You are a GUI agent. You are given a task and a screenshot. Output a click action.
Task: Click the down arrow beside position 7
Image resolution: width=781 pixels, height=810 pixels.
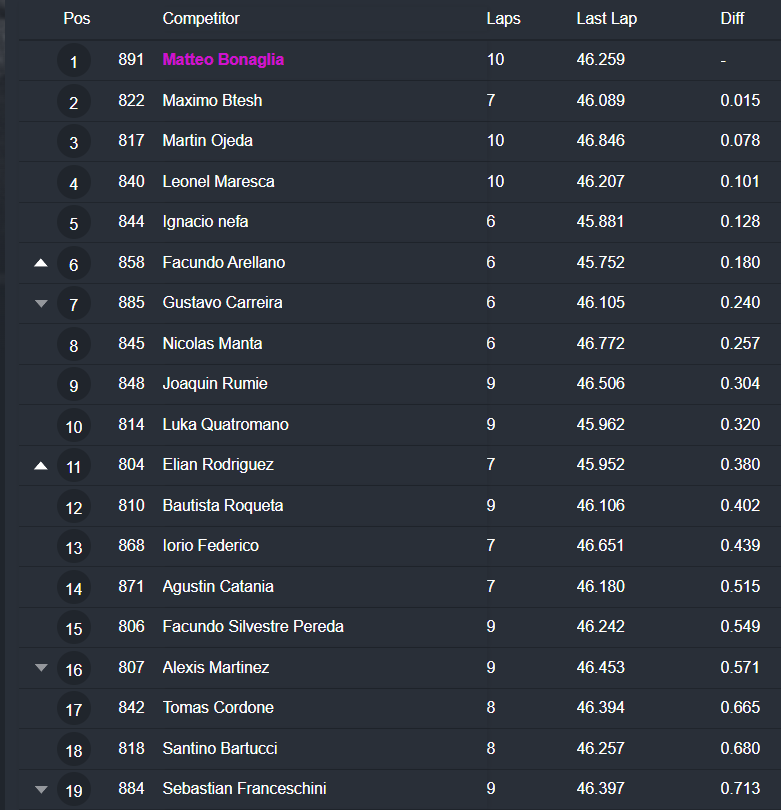tap(41, 303)
